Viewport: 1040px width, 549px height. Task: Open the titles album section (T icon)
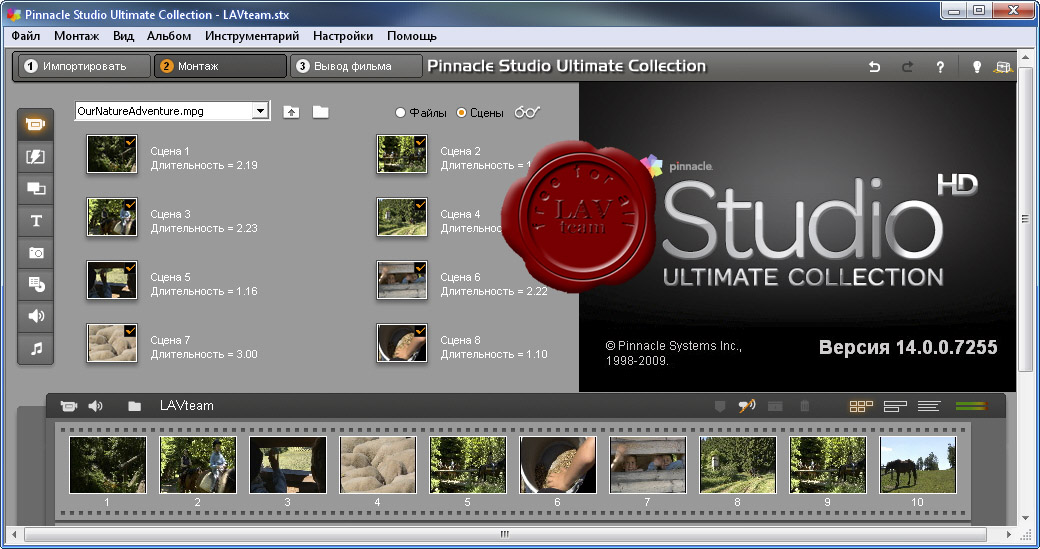[35, 220]
